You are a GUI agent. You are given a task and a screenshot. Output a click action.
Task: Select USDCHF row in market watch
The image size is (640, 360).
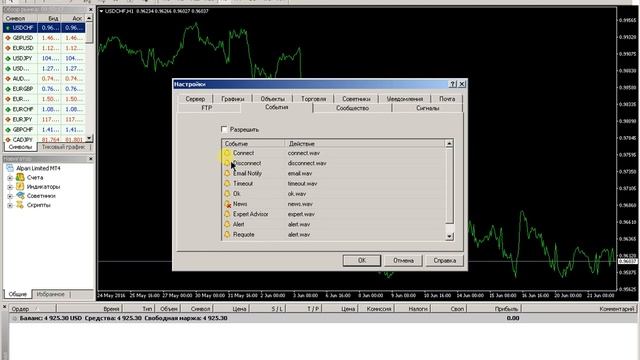(44, 28)
